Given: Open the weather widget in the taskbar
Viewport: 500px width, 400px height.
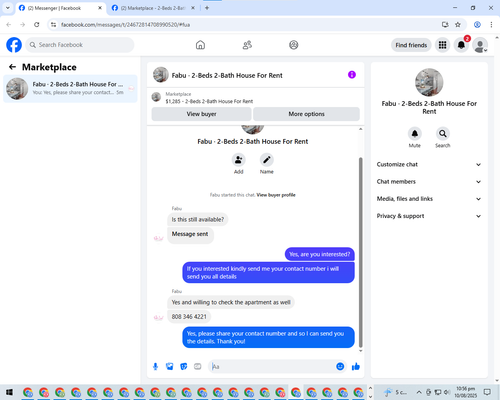Looking at the screenshot, I should 395,392.
